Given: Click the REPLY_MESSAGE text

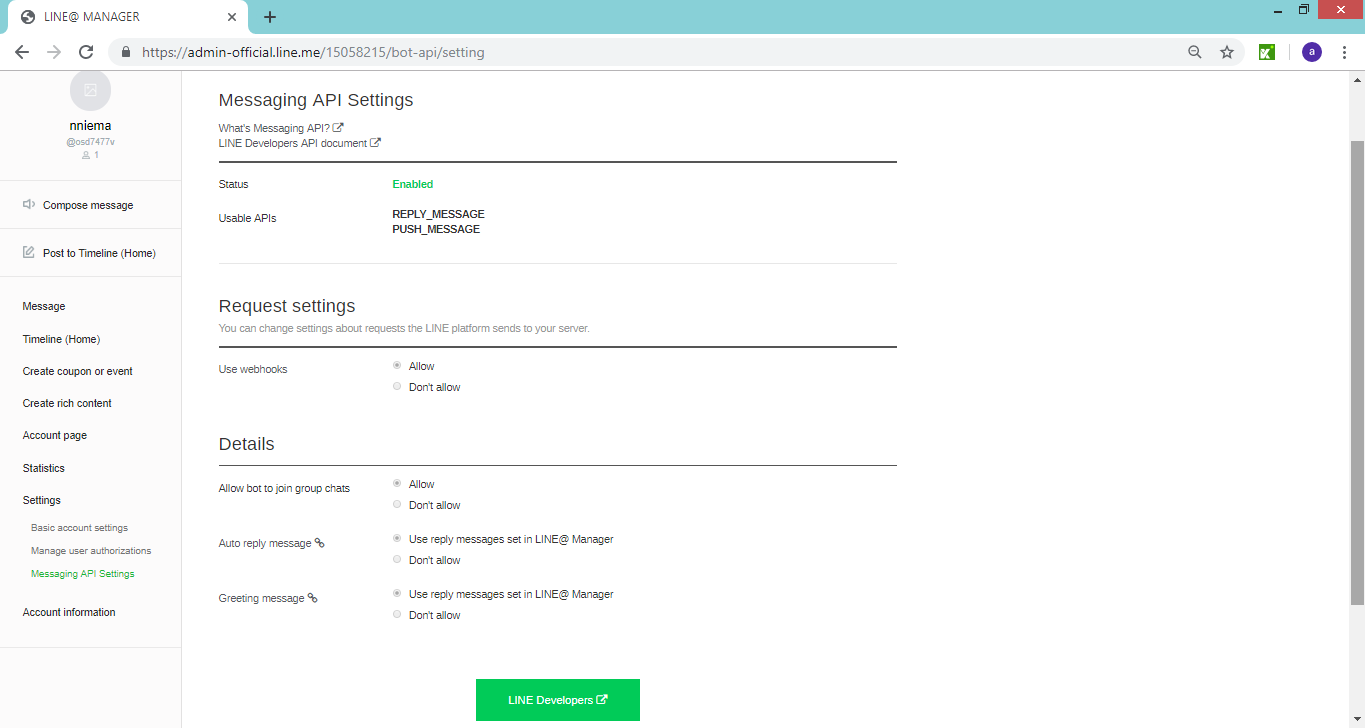Looking at the screenshot, I should (438, 214).
